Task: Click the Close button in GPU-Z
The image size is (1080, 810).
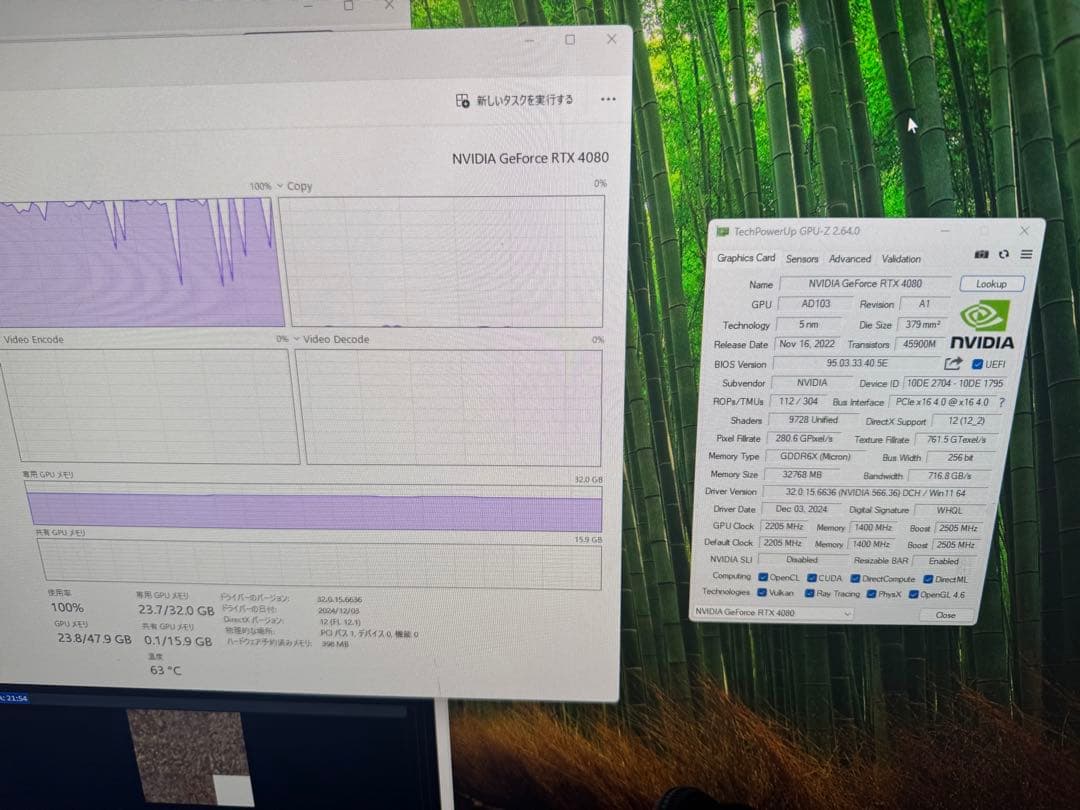Action: [x=945, y=615]
